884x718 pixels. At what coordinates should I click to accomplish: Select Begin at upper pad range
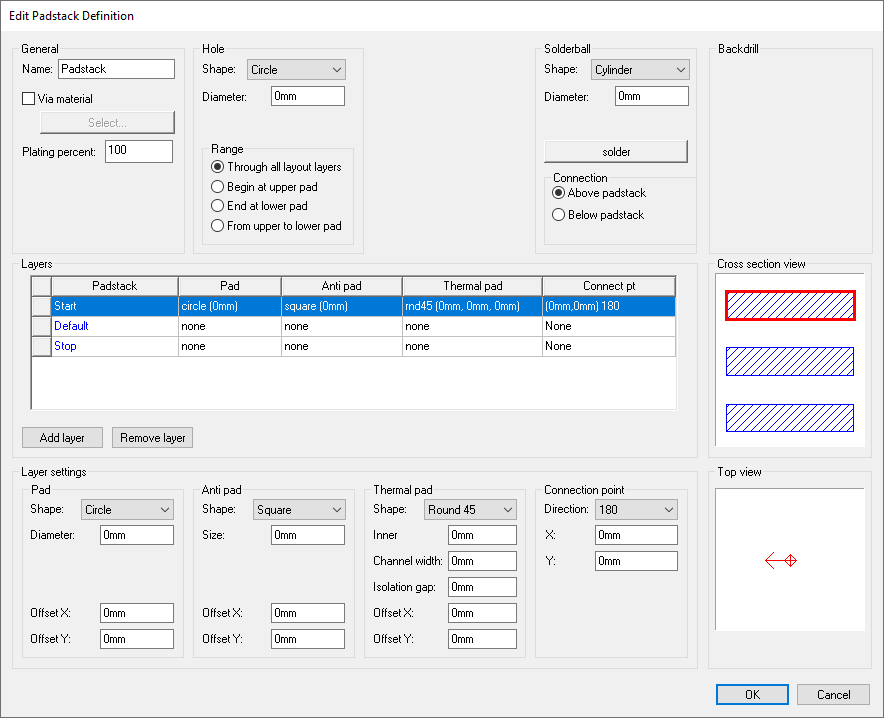217,186
